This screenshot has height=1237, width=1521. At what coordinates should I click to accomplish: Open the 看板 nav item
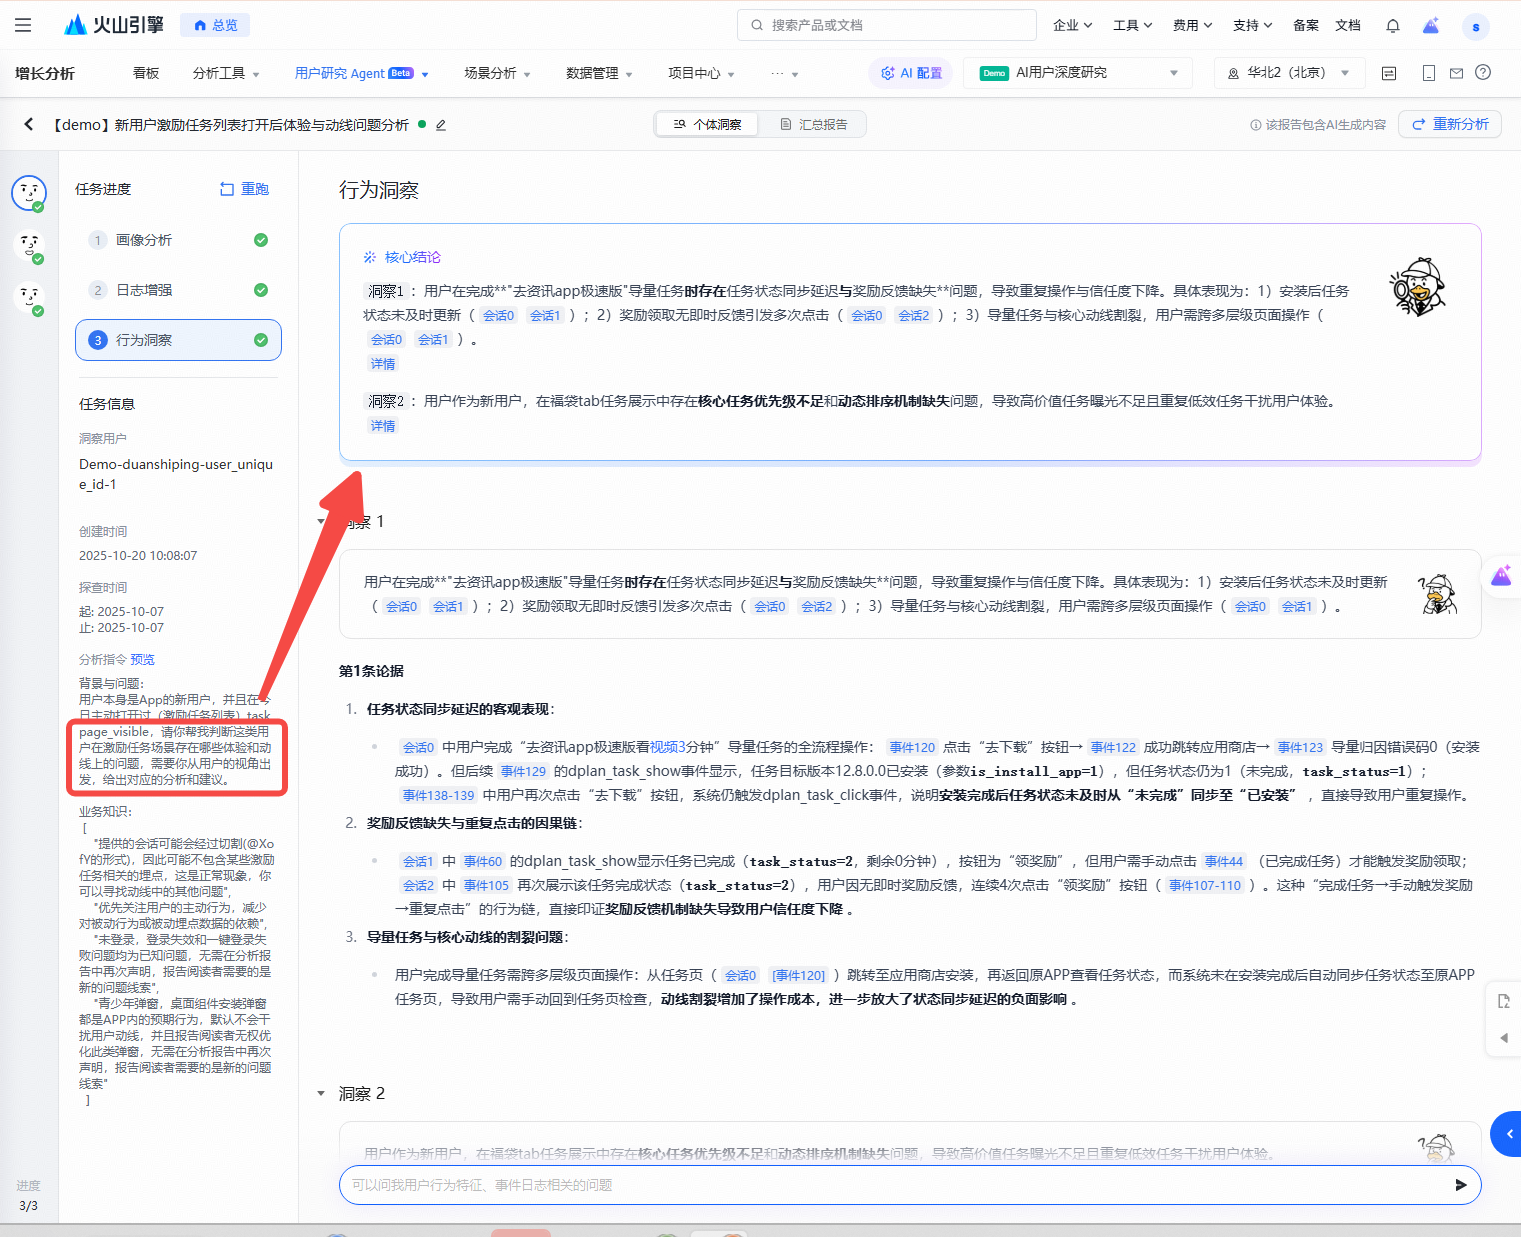(146, 73)
